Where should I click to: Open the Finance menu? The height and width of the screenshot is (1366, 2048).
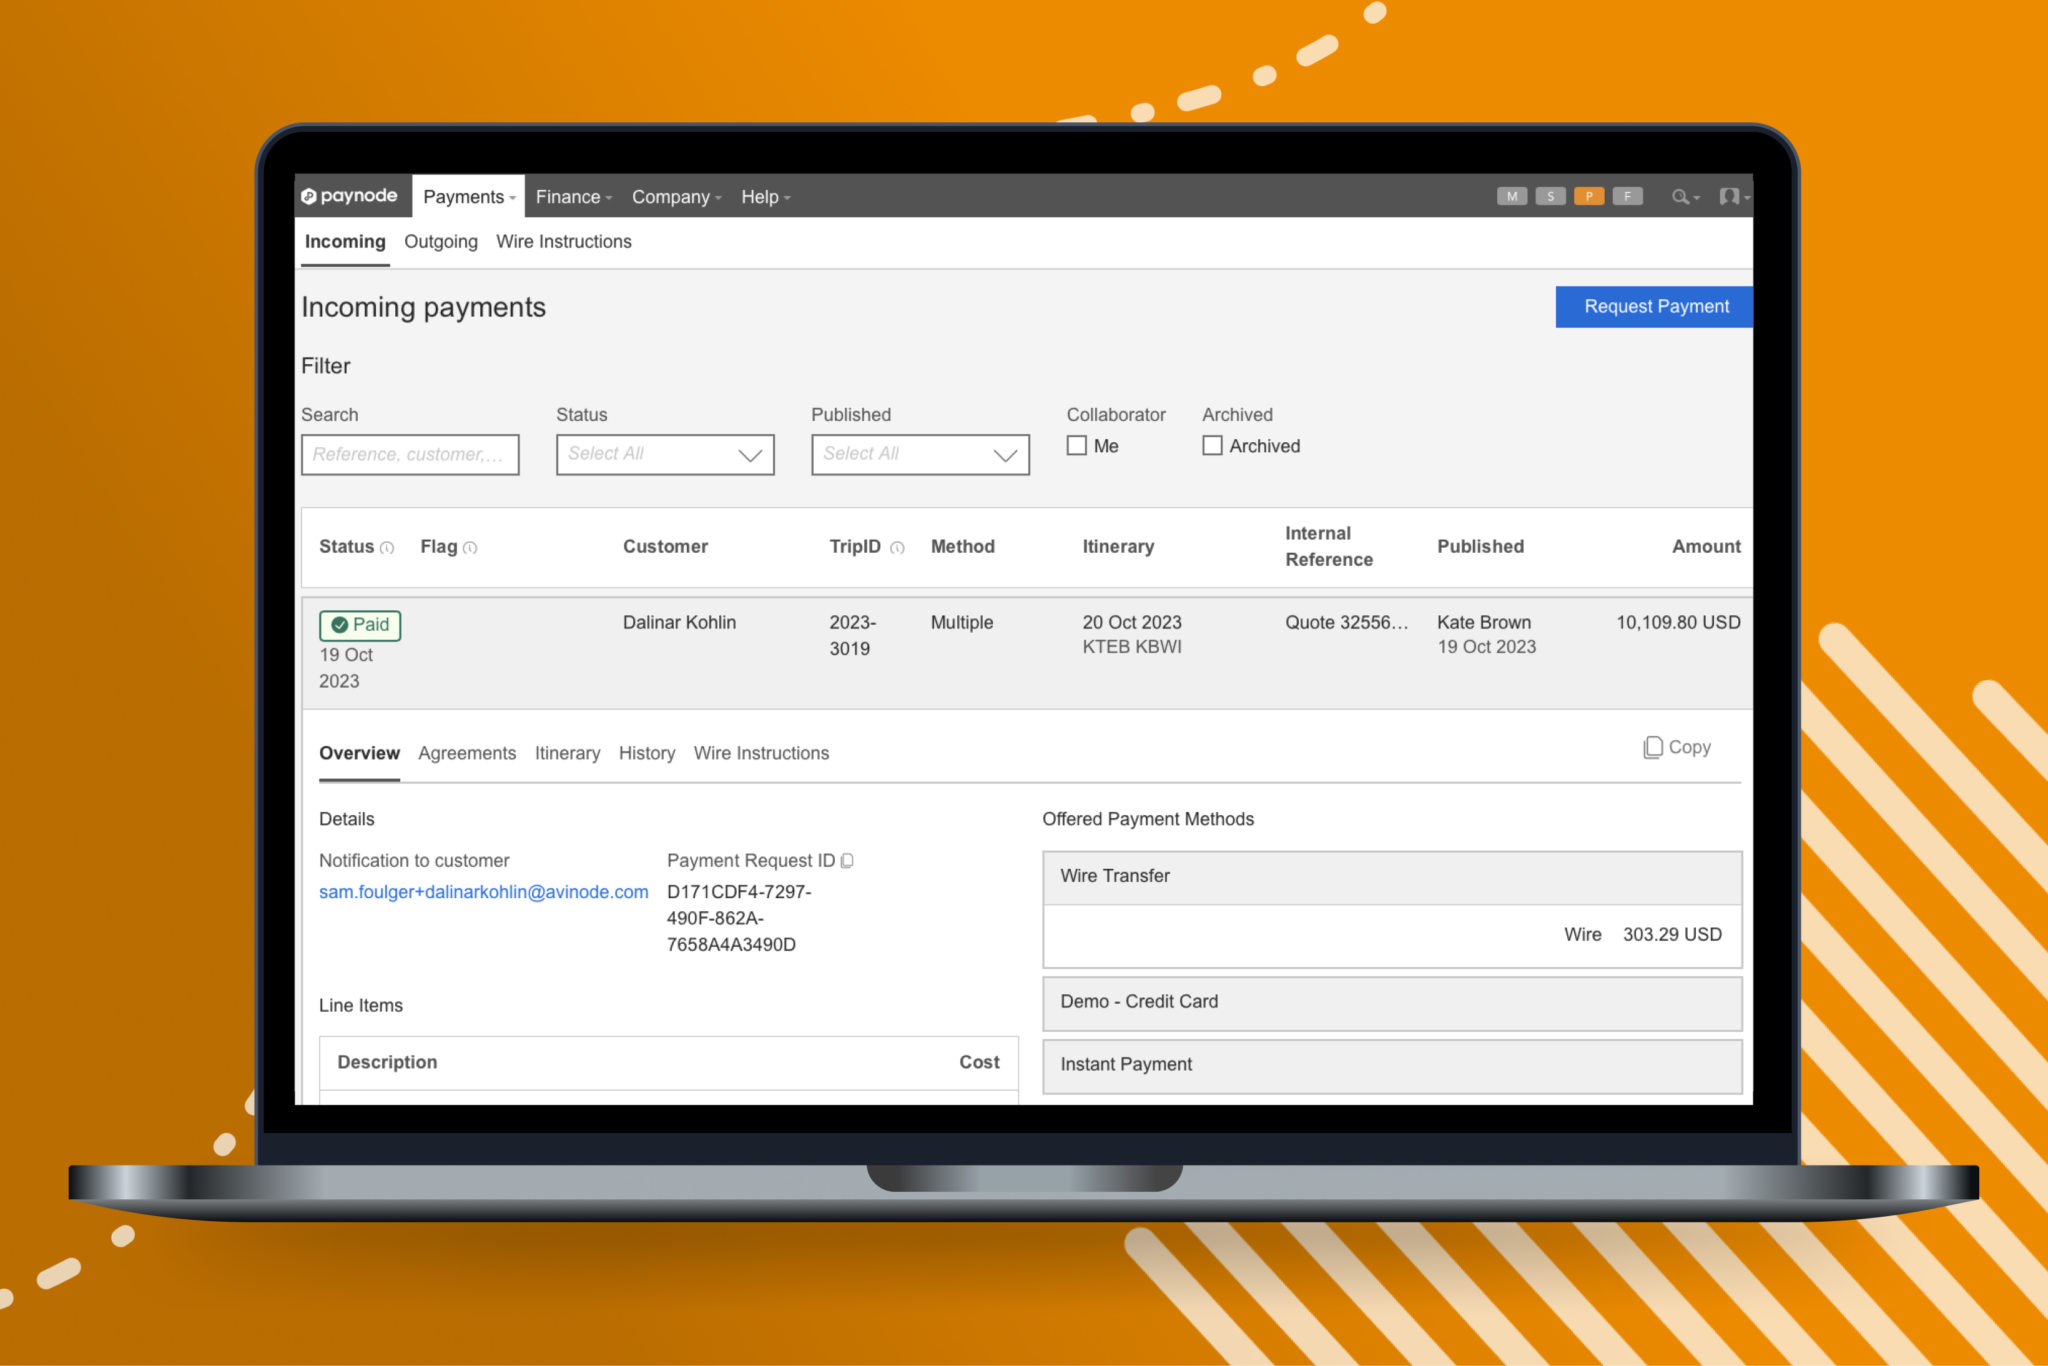pyautogui.click(x=573, y=197)
